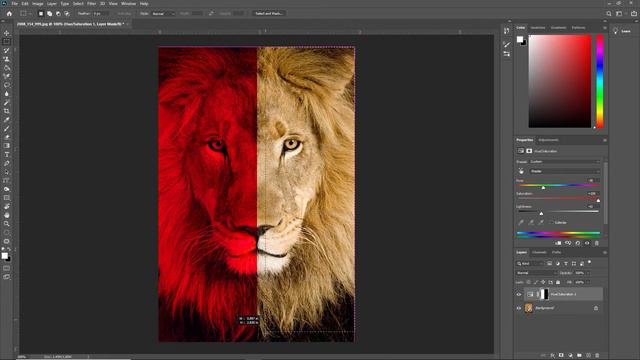Select the Zoom tool in toolbar
The width and height of the screenshot is (640, 360).
(7, 224)
